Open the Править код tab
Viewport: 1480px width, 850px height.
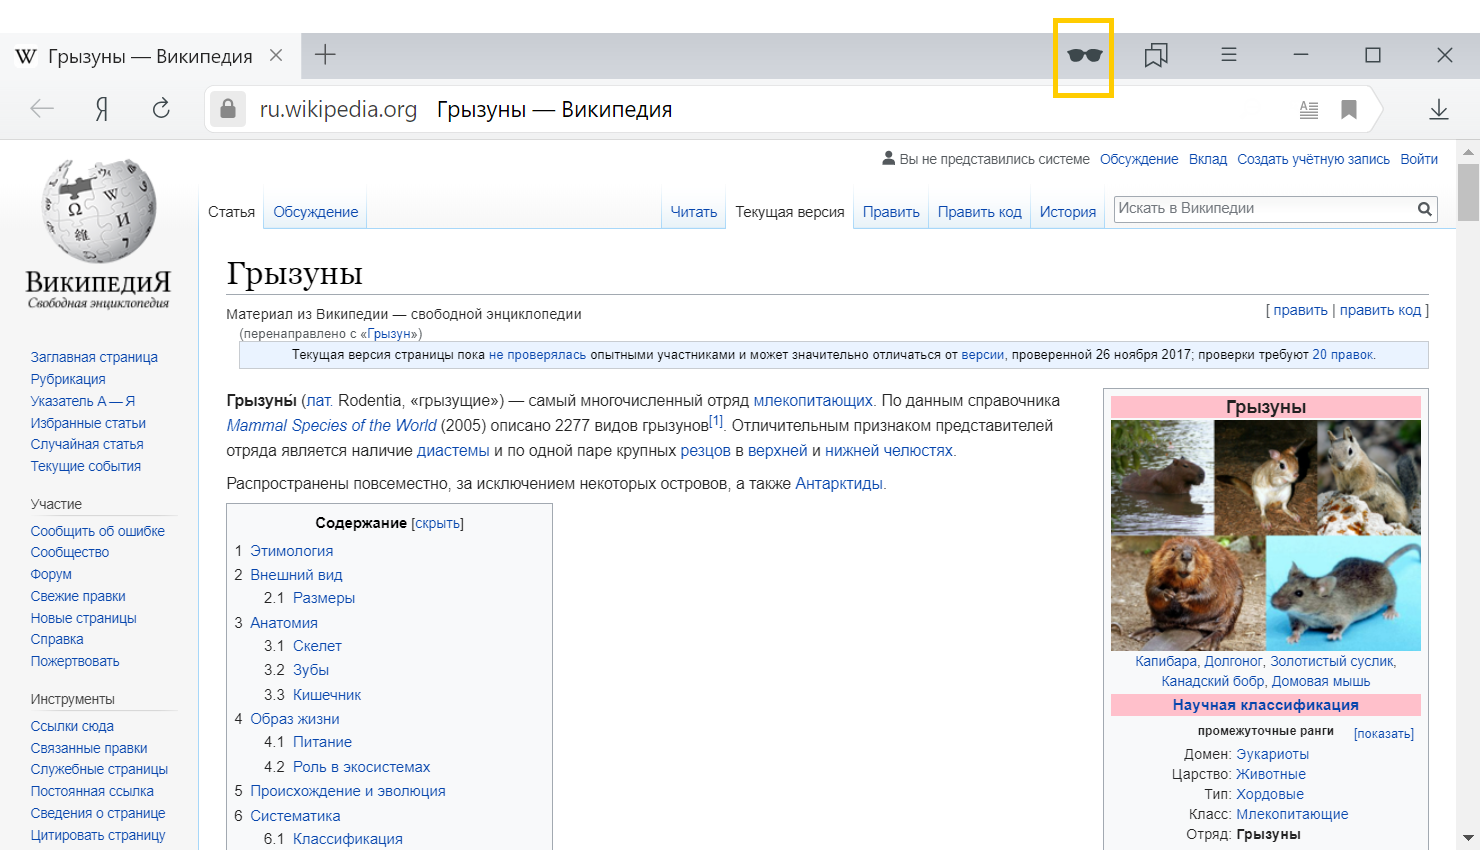pyautogui.click(x=980, y=212)
